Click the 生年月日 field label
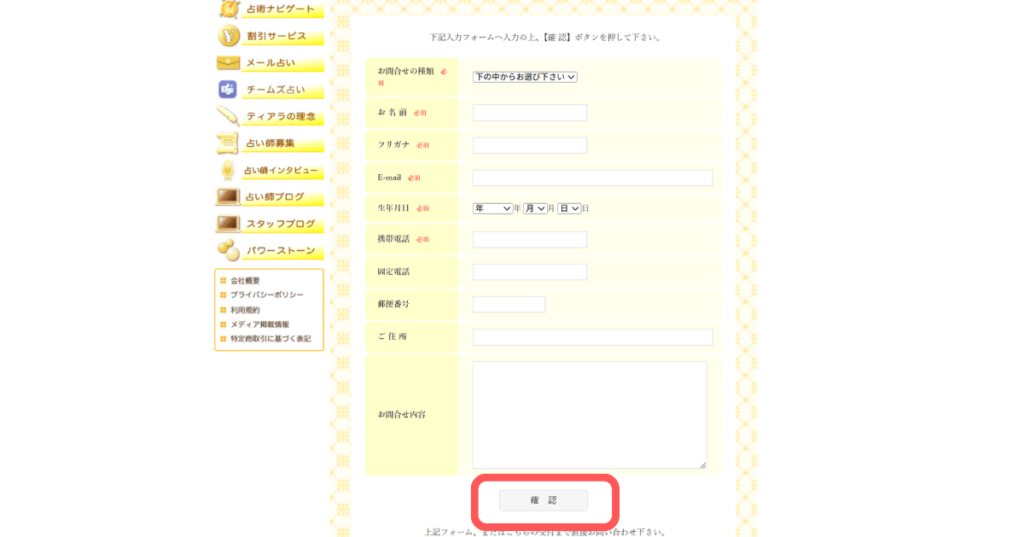This screenshot has height=537, width=1024. click(393, 208)
